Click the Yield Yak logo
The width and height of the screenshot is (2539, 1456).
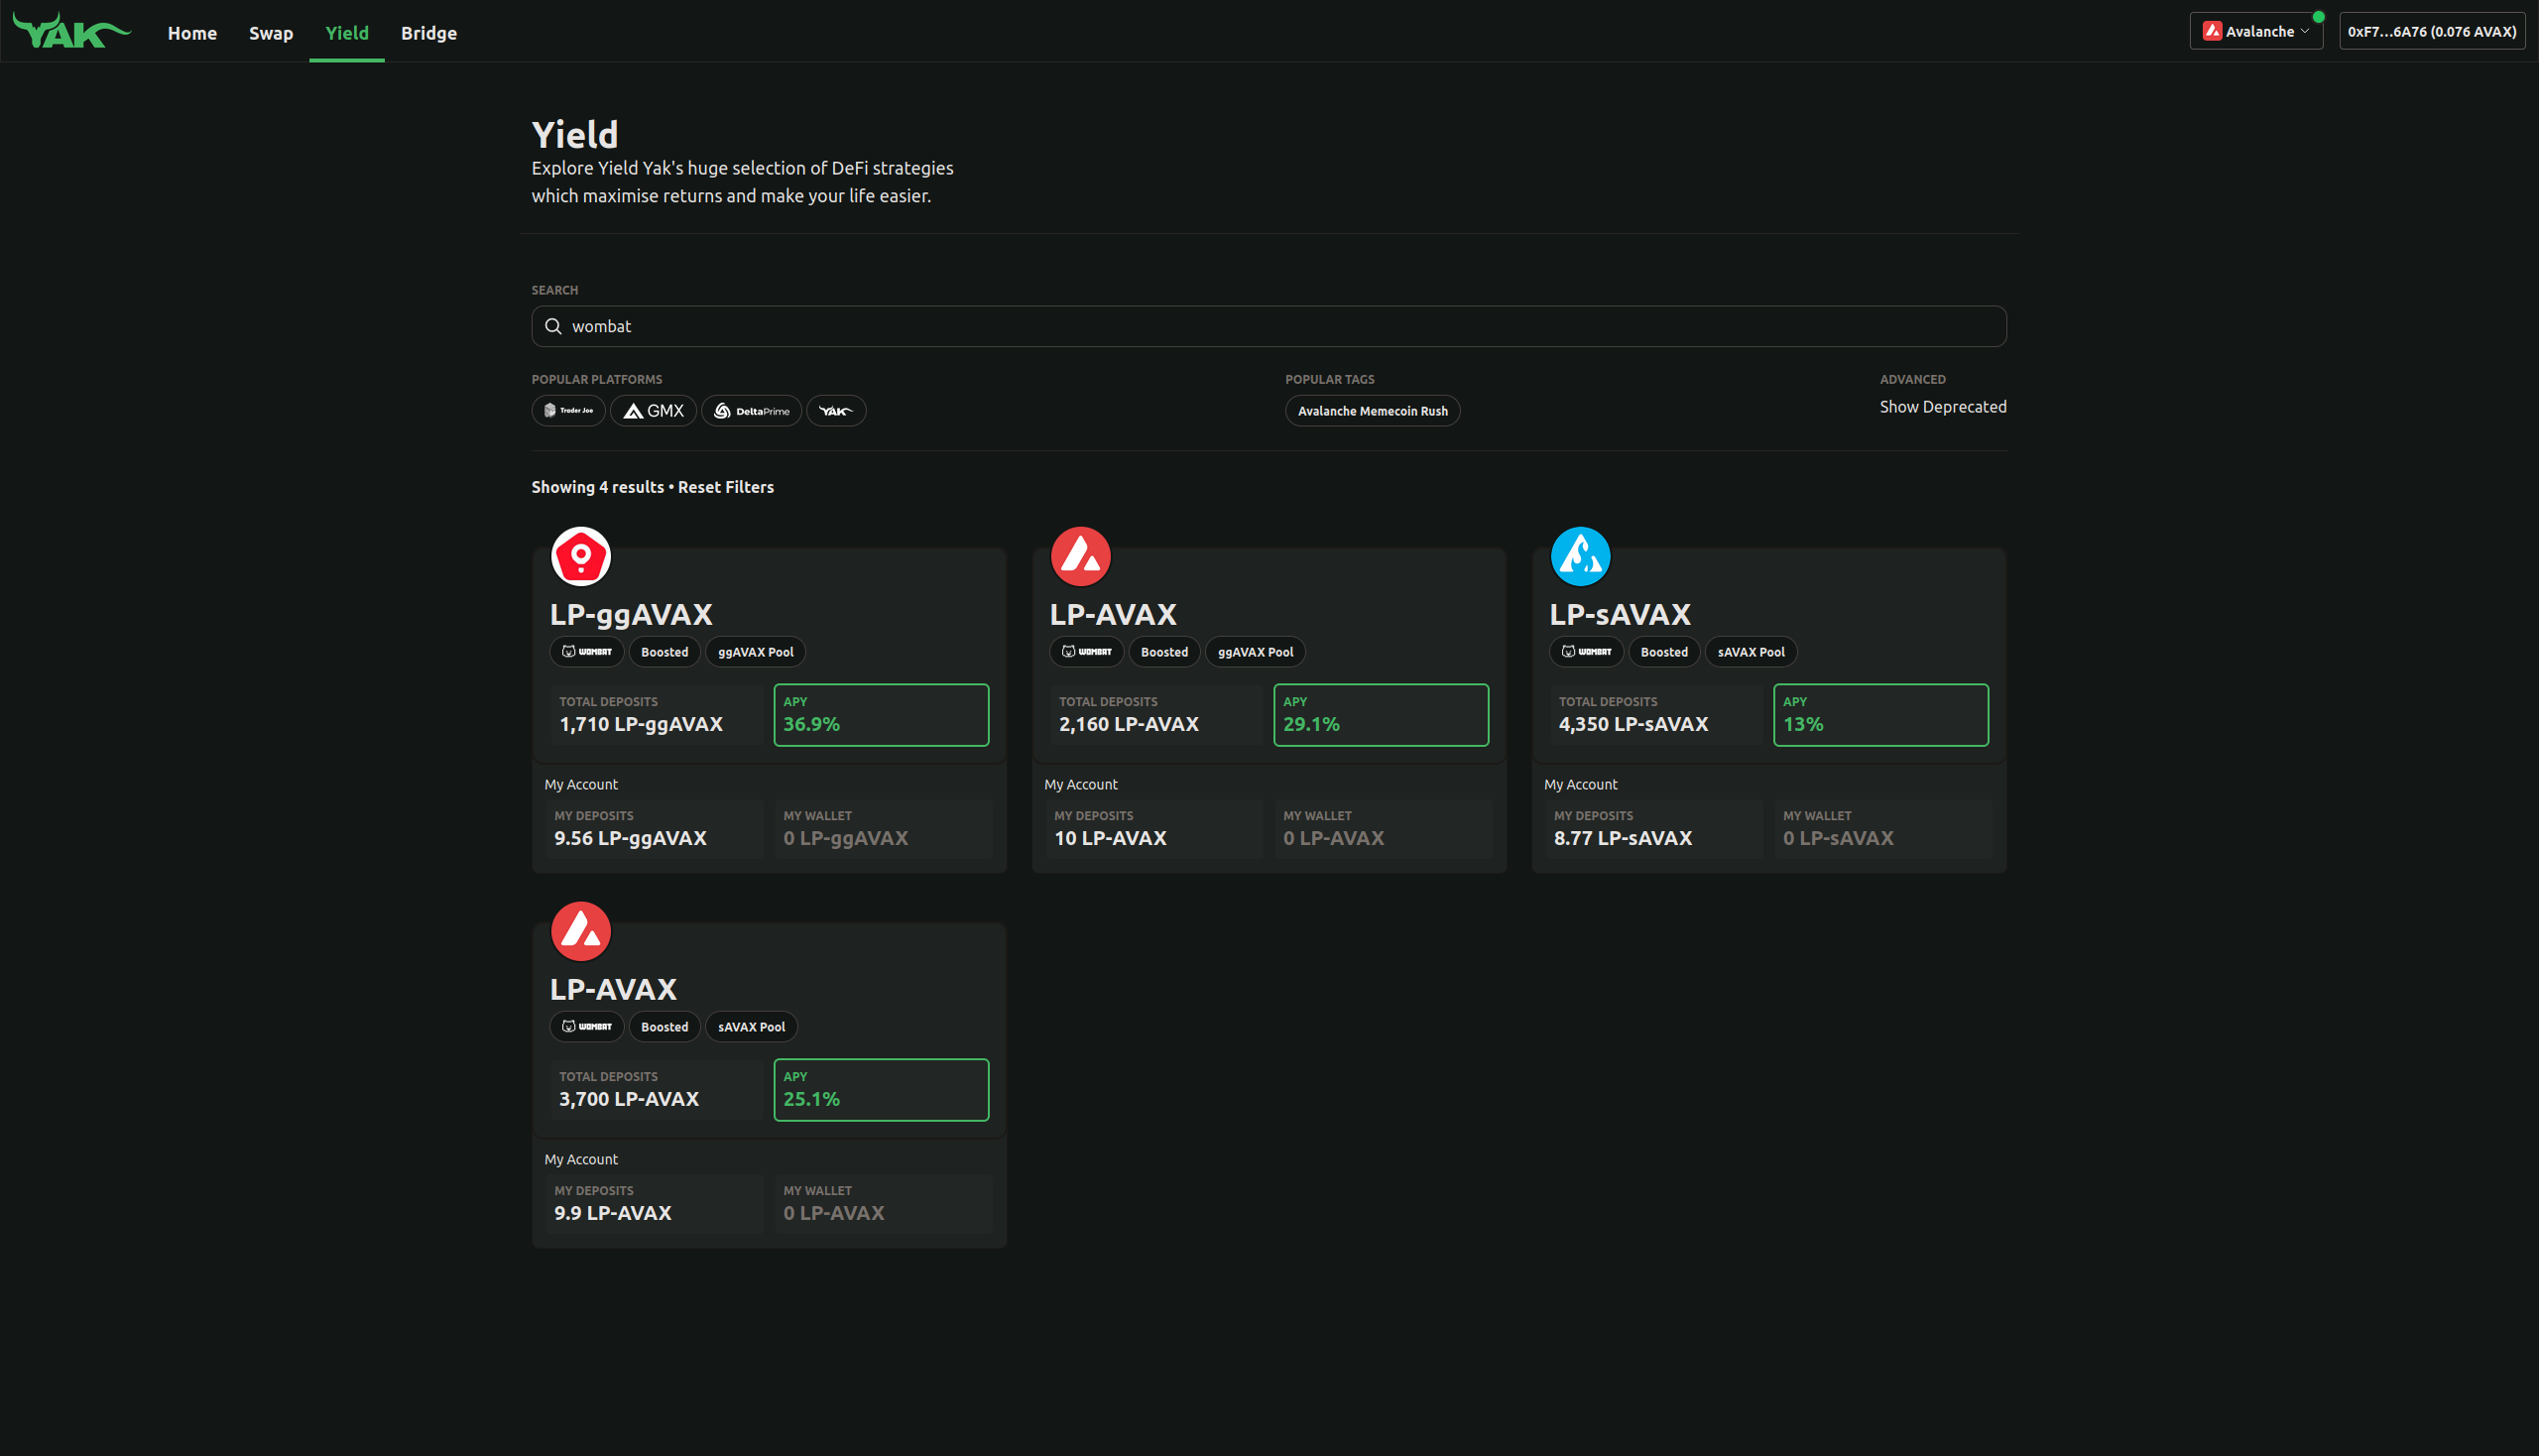pos(71,31)
